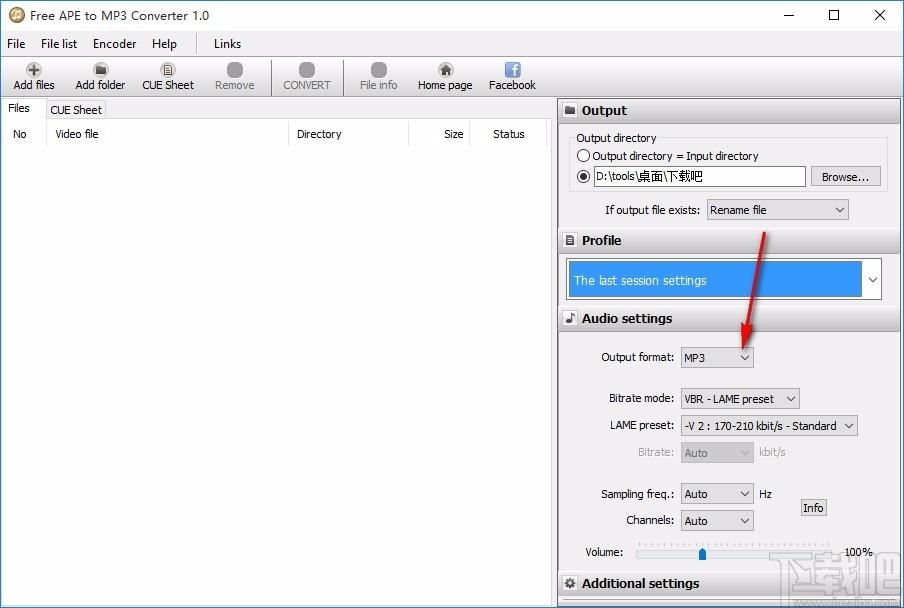Expand the Profile dropdown list

(872, 280)
